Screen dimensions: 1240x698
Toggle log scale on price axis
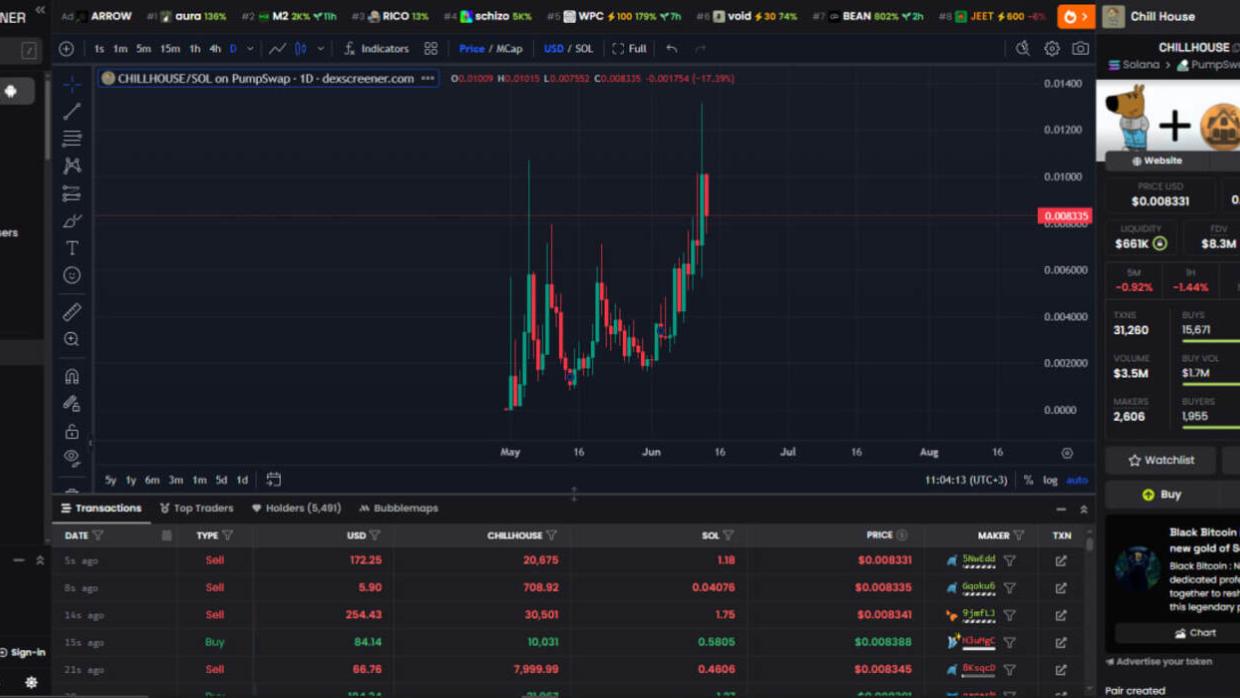click(1050, 480)
